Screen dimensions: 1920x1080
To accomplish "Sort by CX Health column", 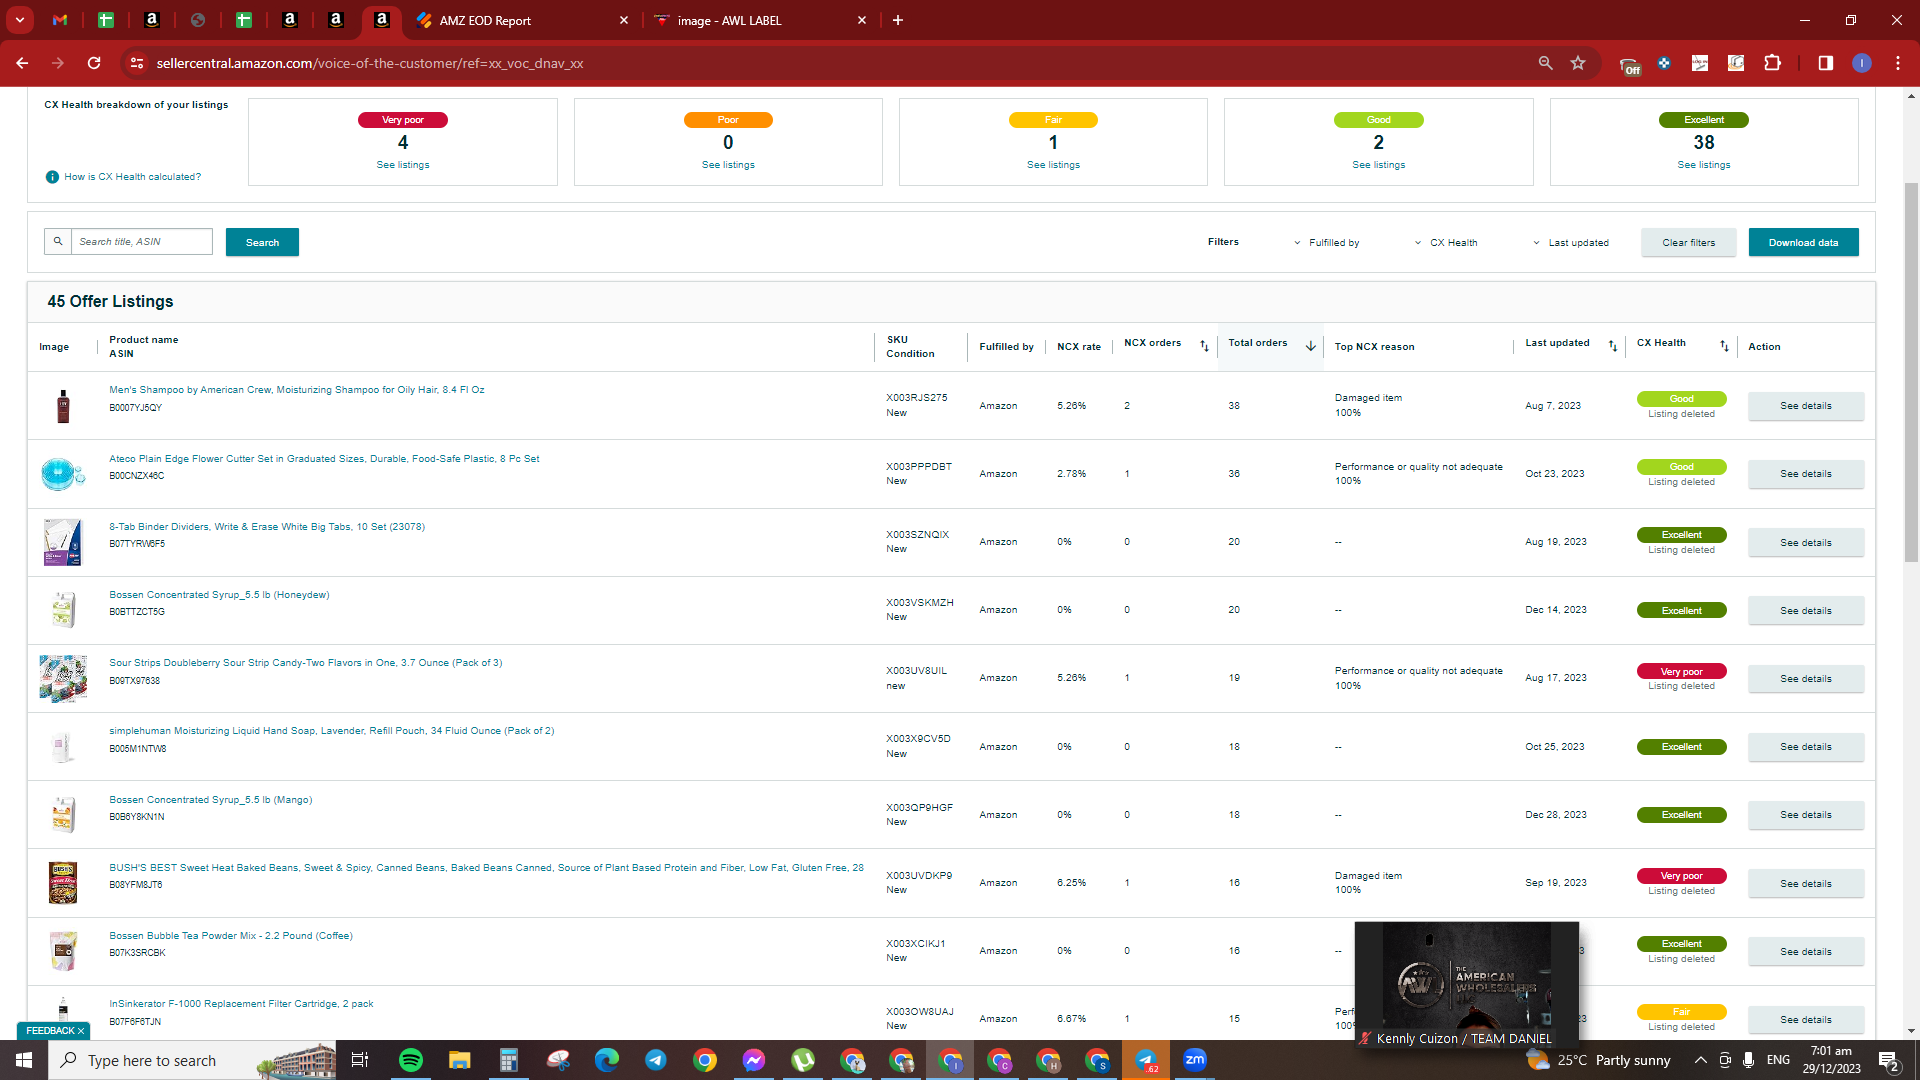I will coord(1724,346).
